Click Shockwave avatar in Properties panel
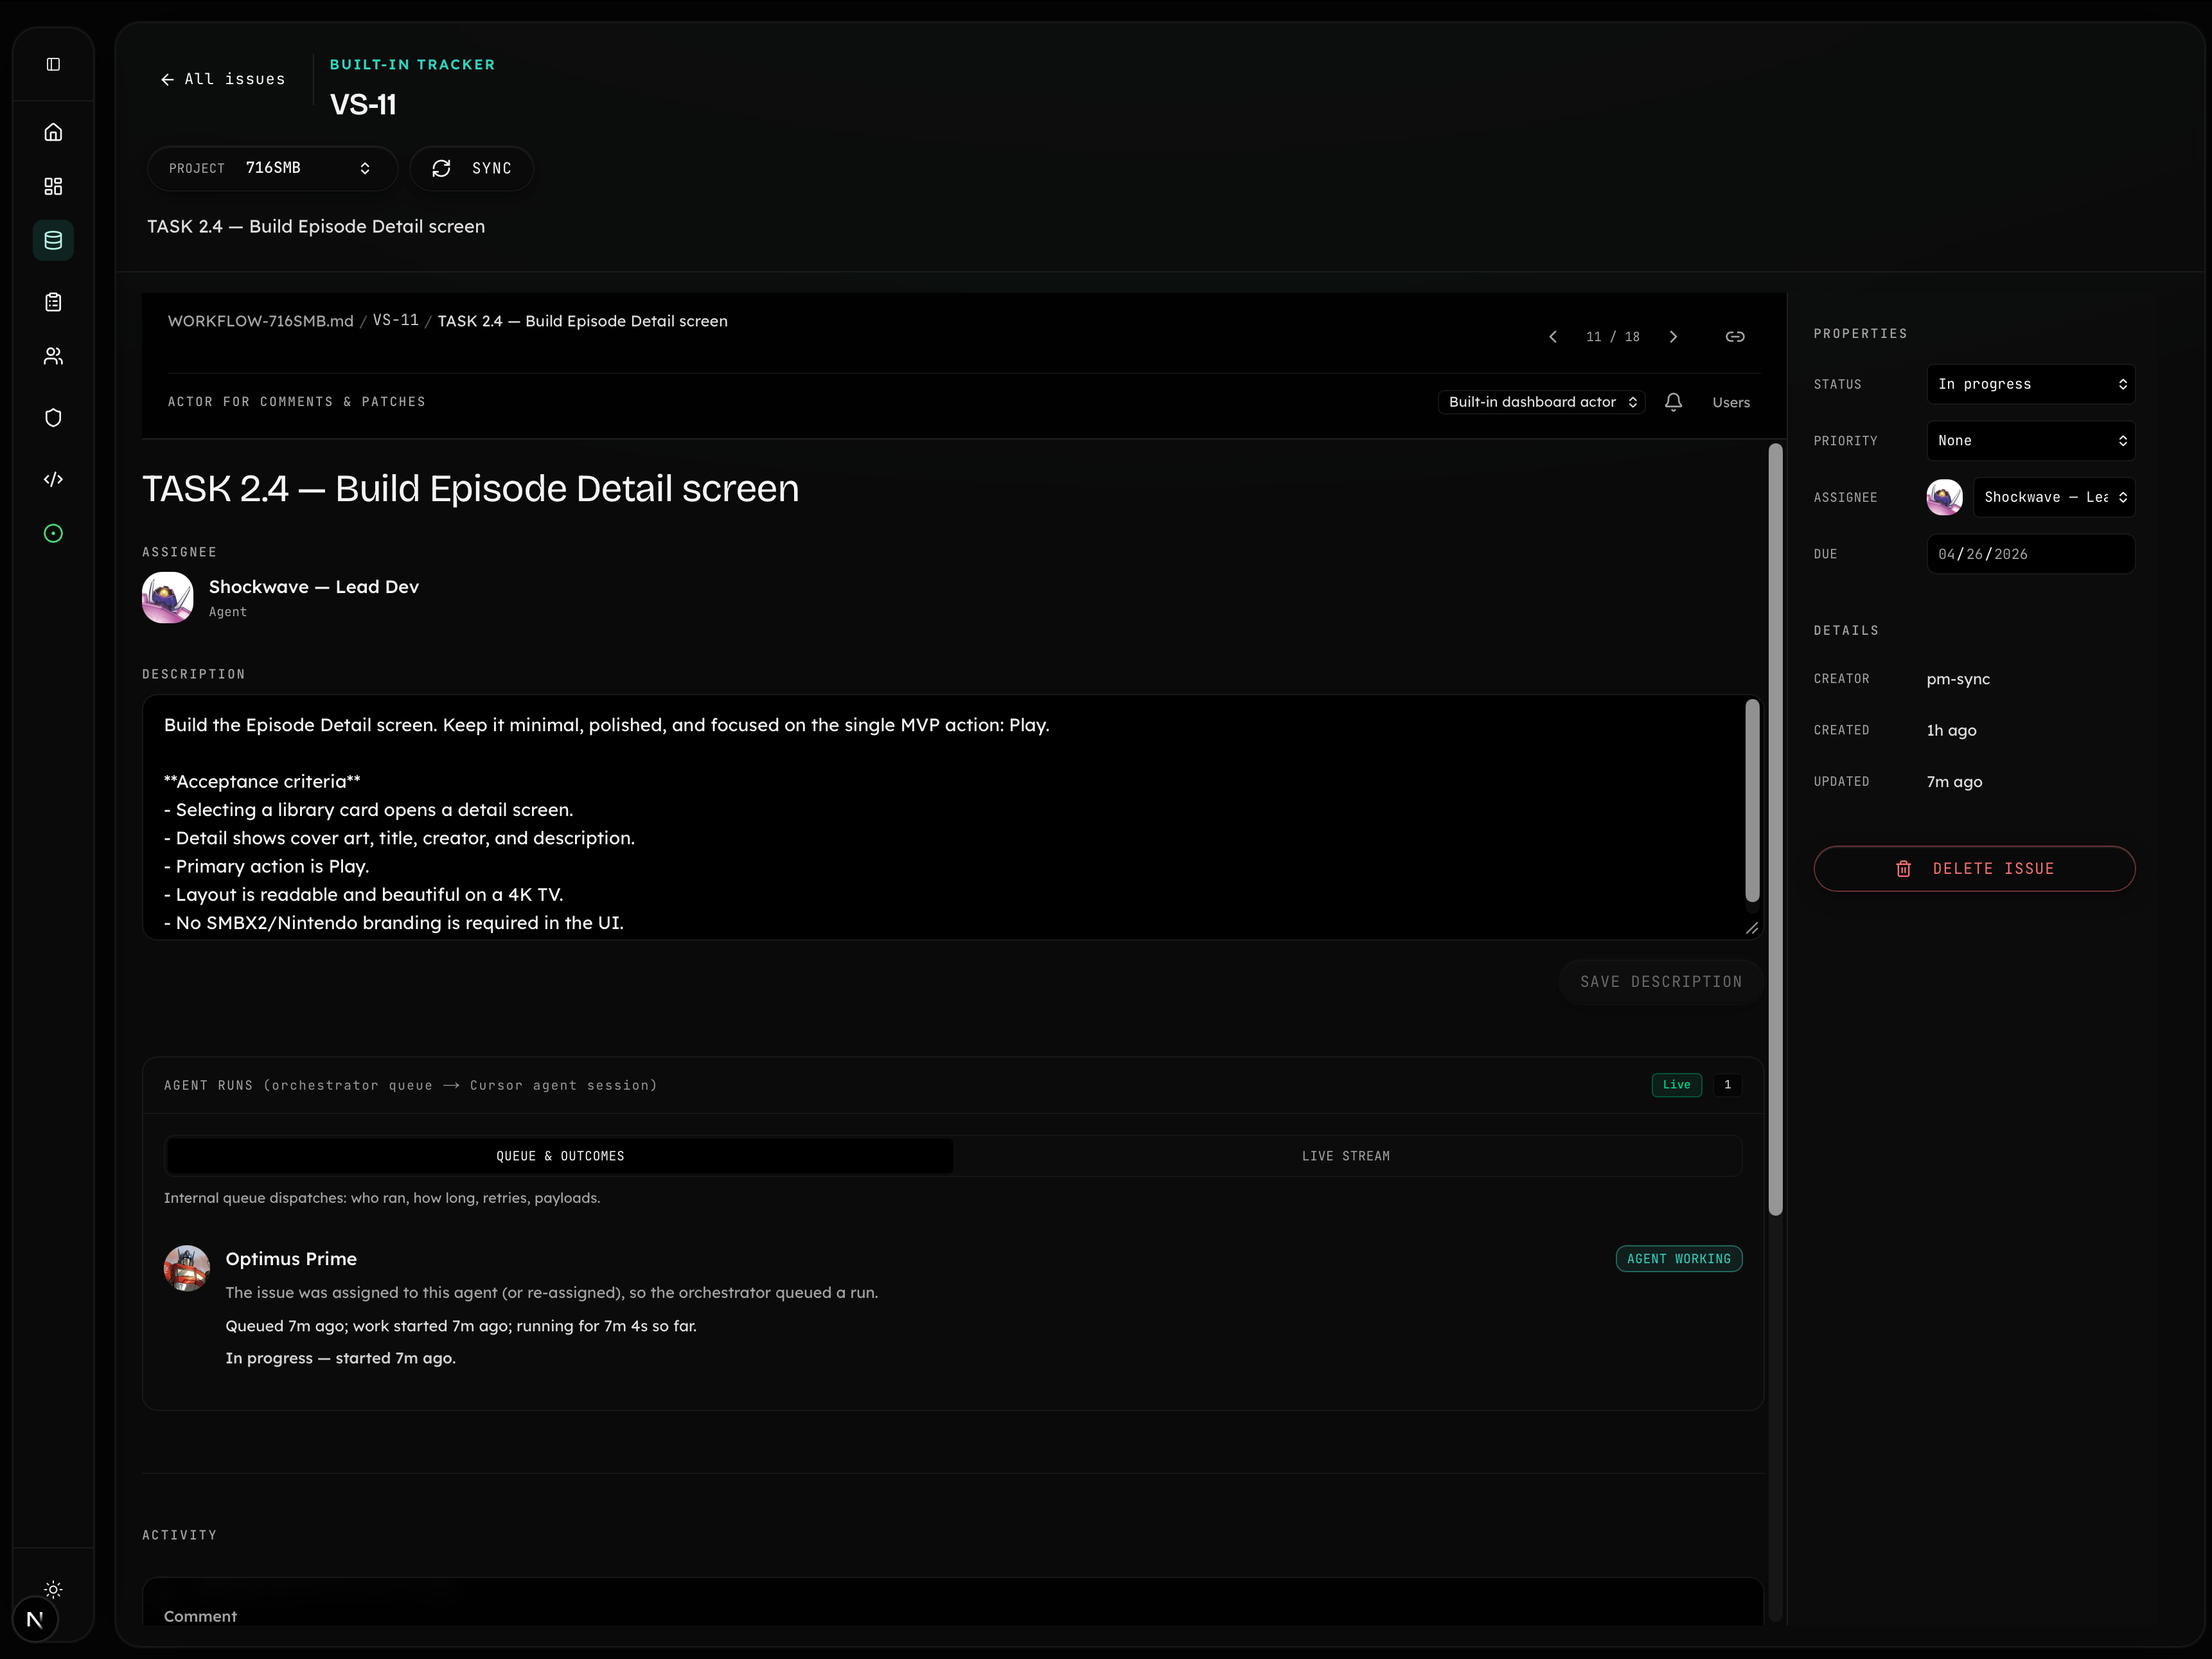The image size is (2212, 1659). [1944, 497]
